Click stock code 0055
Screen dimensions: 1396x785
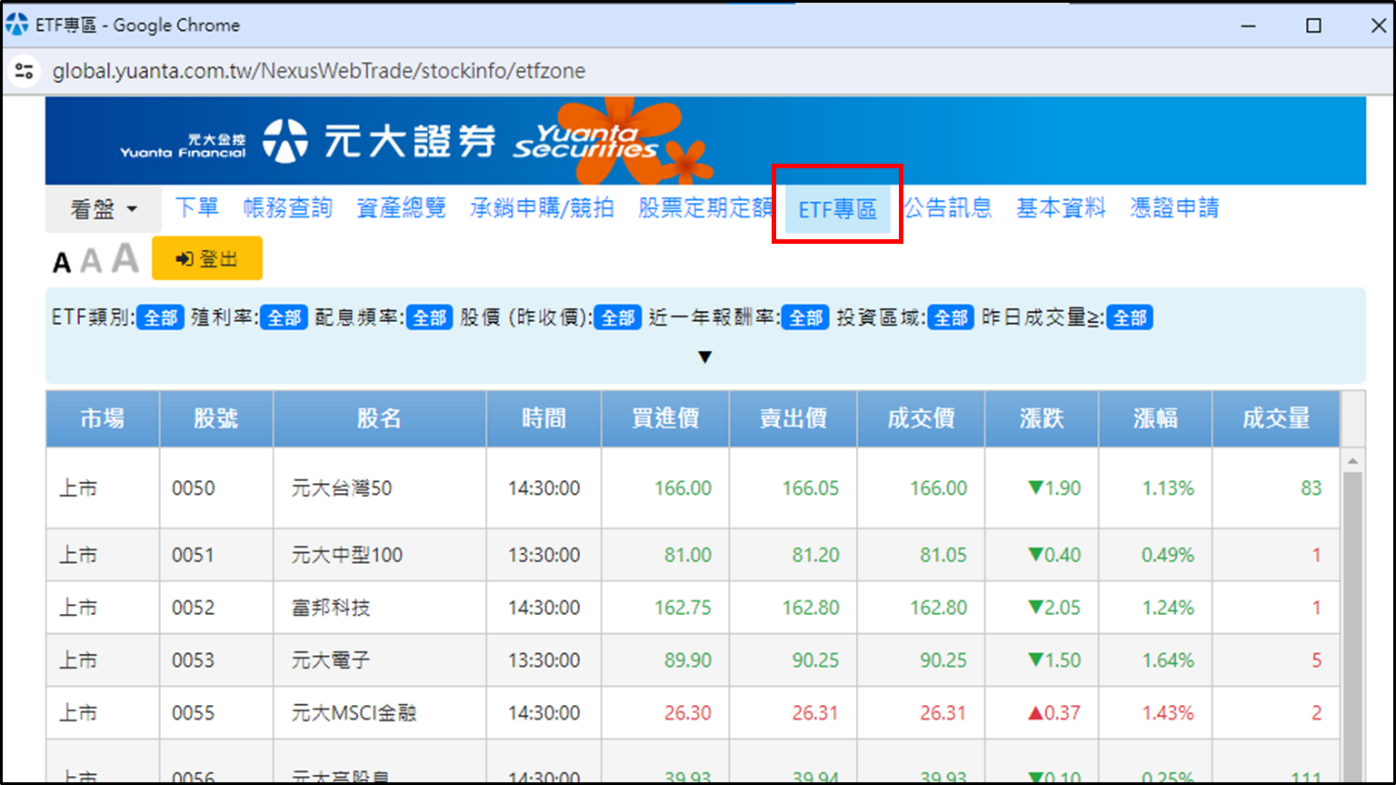tap(194, 714)
